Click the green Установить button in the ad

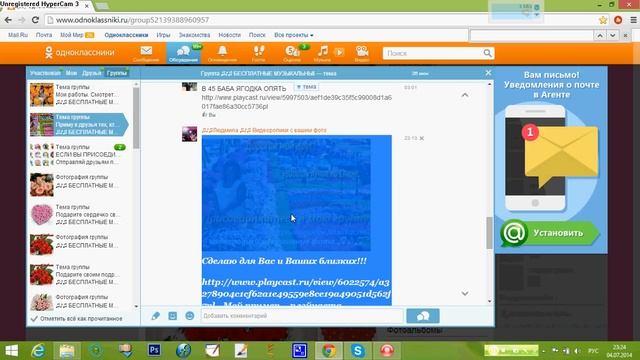[550, 233]
